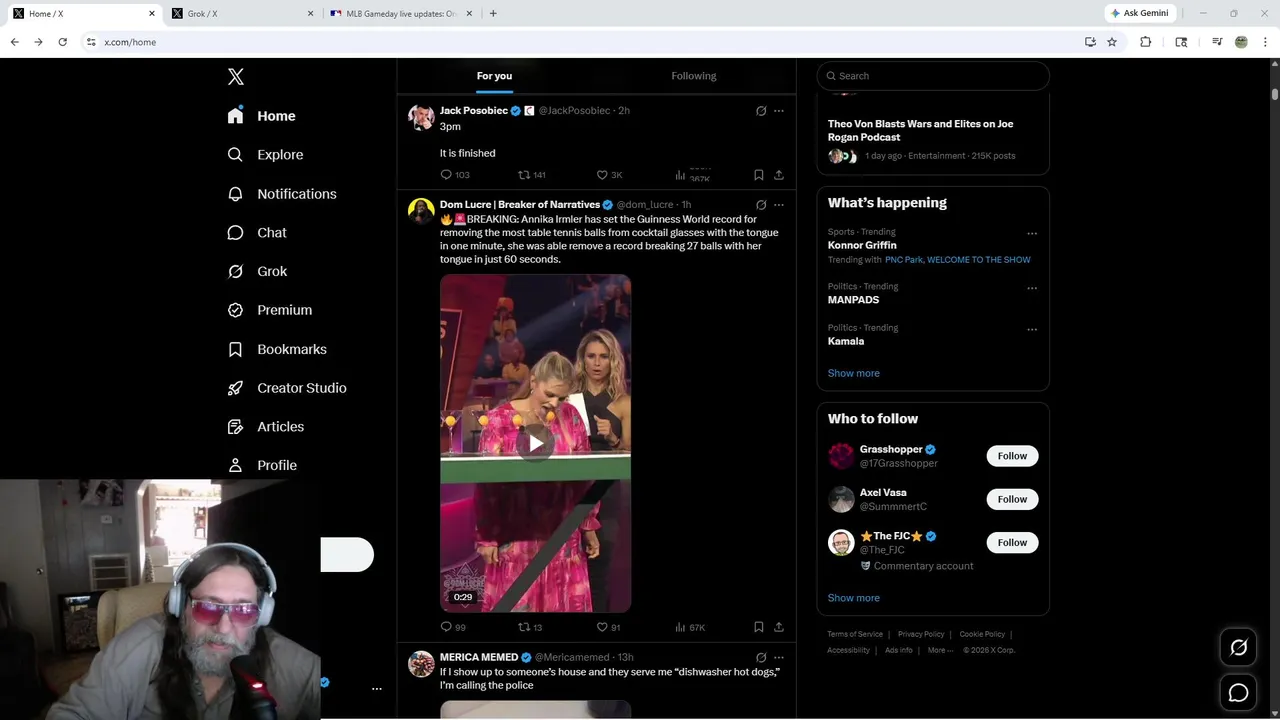Follow Grasshopper
1280x720 pixels.
[x=1012, y=456]
